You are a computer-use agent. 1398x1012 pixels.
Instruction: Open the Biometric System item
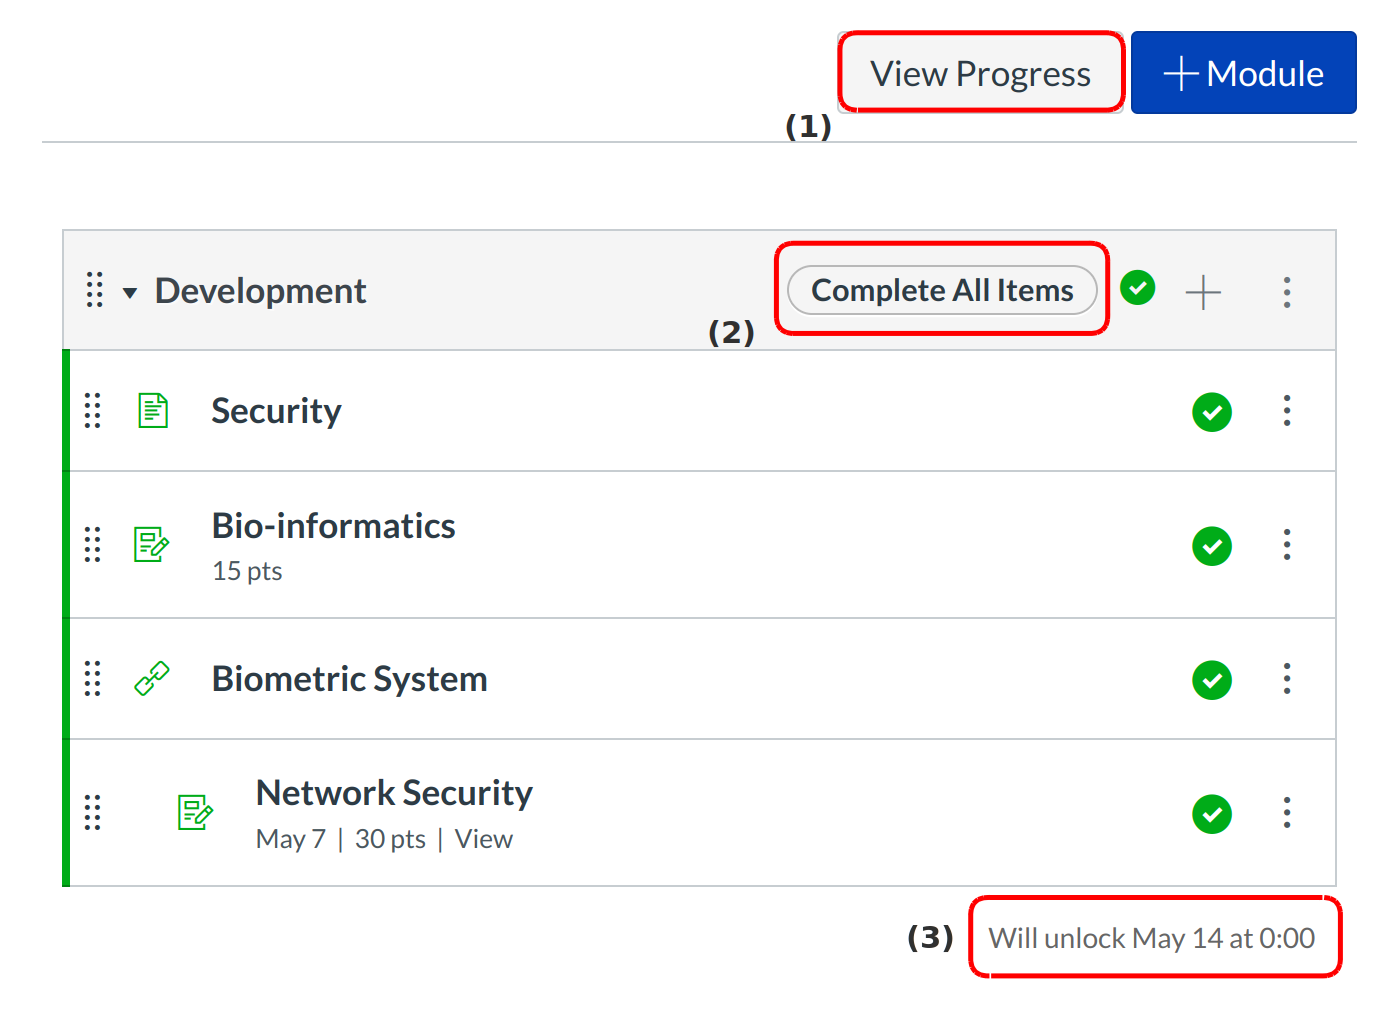click(349, 679)
